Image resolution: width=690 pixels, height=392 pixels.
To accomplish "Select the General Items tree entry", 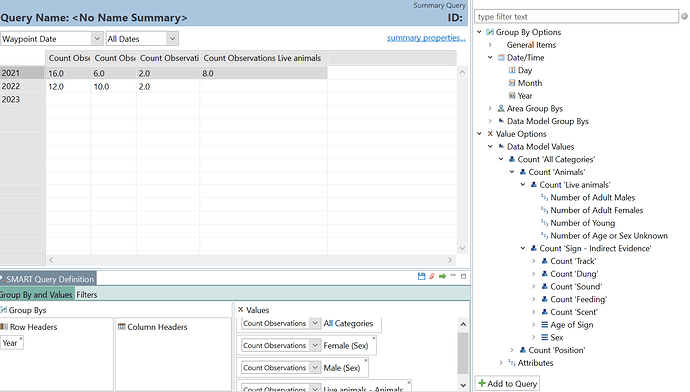I will tap(531, 45).
